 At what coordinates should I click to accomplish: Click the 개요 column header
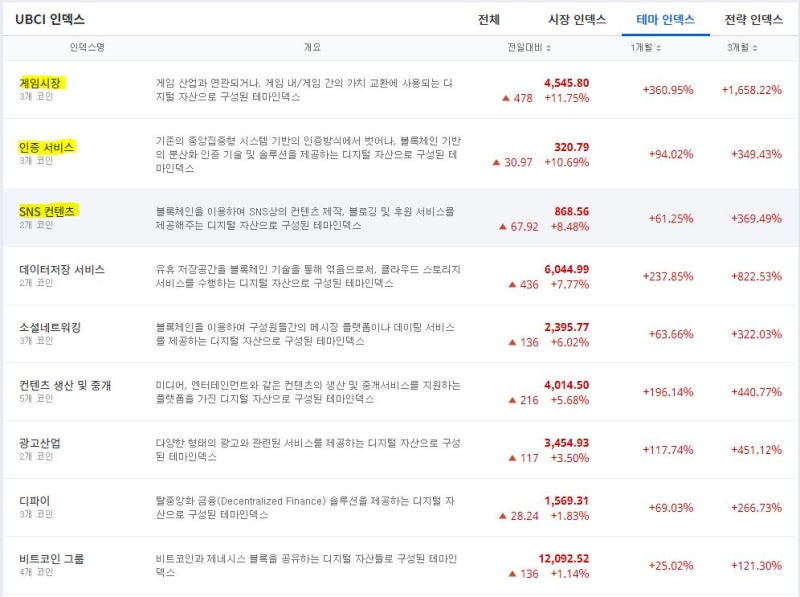coord(312,47)
